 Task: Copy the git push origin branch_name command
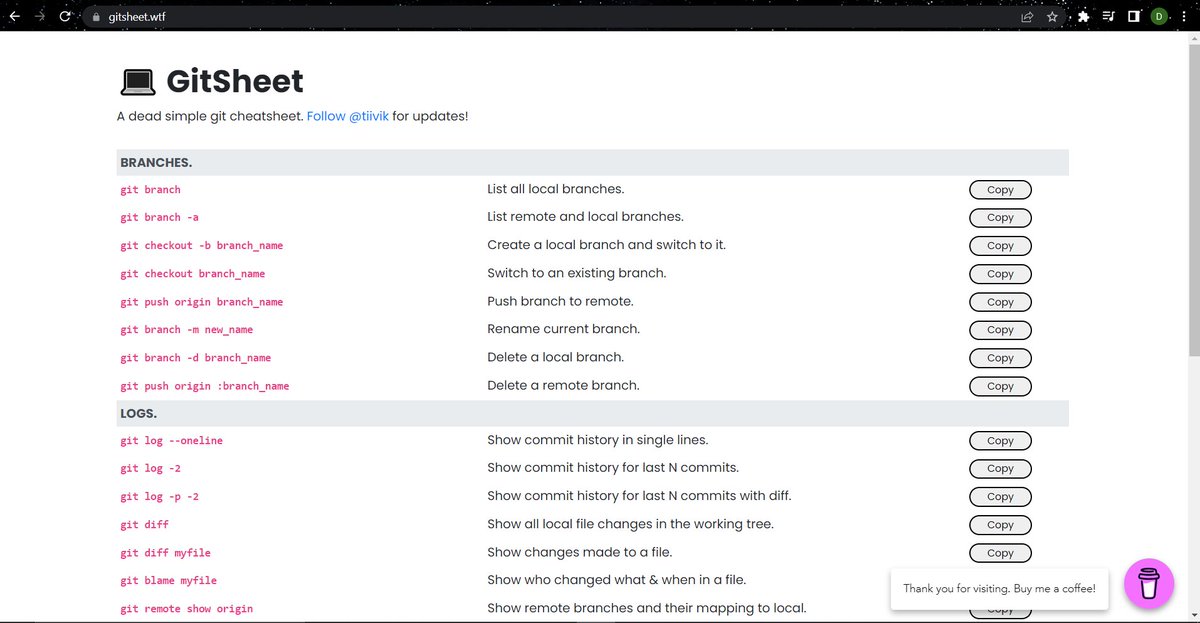pyautogui.click(x=1000, y=302)
